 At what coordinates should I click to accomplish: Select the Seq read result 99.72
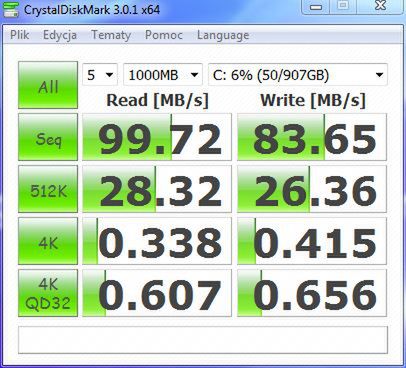(x=157, y=137)
